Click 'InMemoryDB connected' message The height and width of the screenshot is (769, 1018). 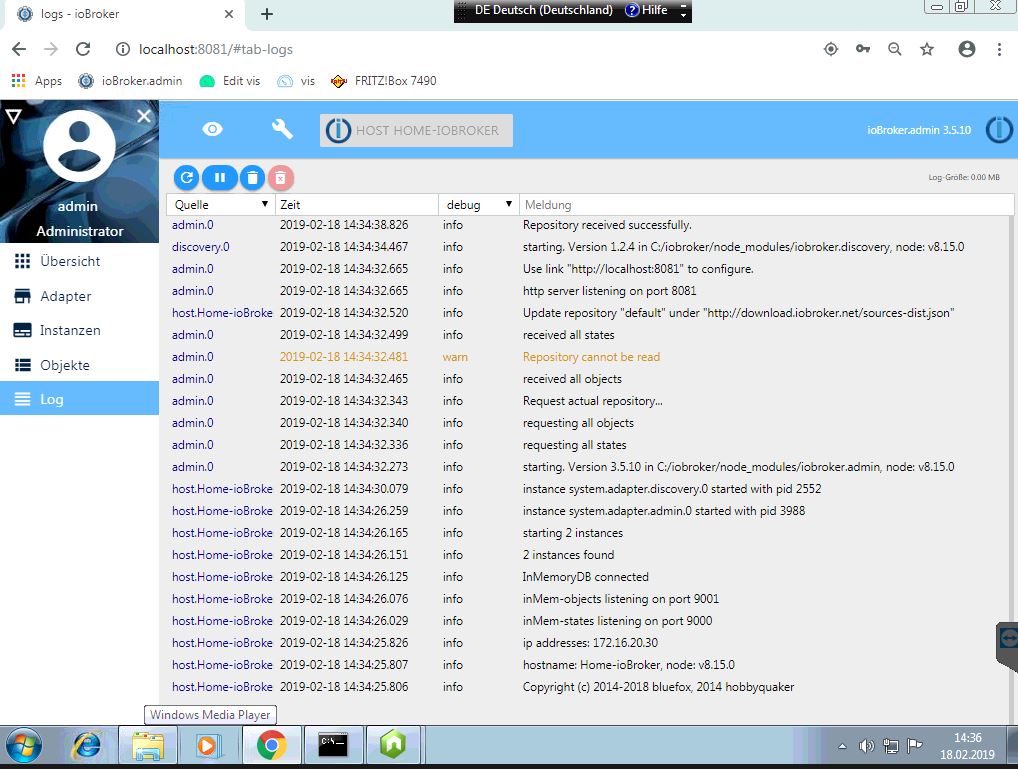point(586,577)
